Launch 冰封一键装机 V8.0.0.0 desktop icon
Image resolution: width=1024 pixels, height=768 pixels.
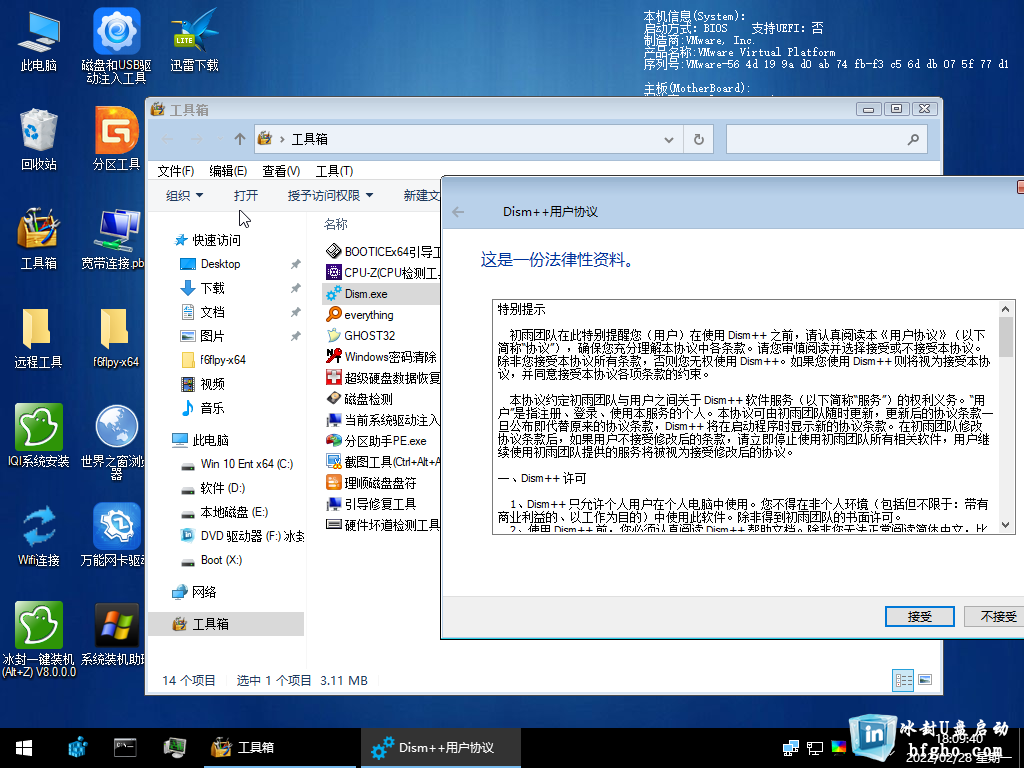pos(39,640)
